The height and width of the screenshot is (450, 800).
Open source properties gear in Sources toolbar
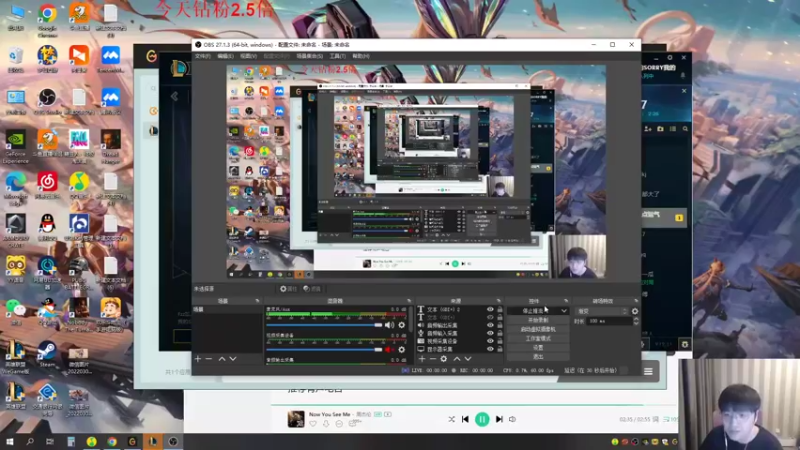pyautogui.click(x=444, y=359)
